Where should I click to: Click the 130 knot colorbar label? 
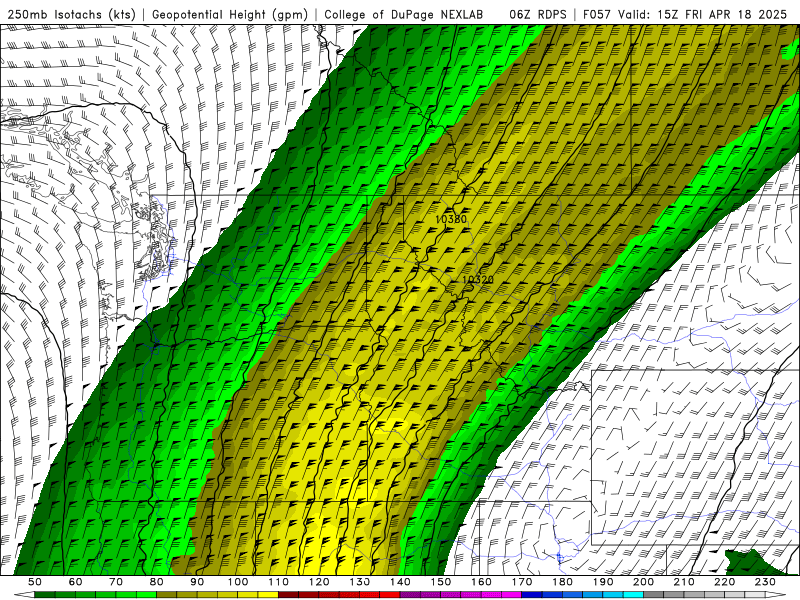point(360,582)
